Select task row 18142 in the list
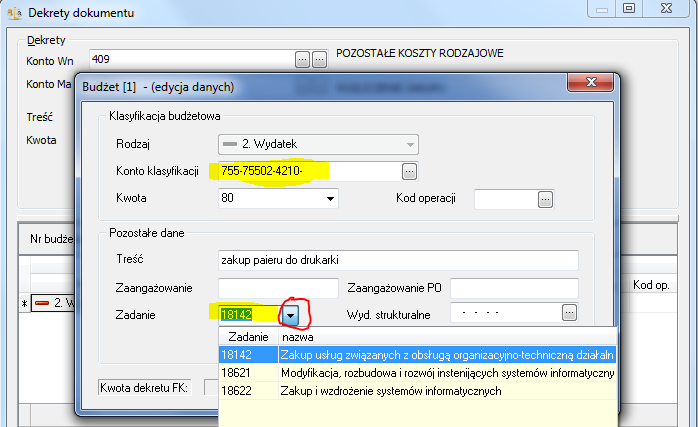 417,355
